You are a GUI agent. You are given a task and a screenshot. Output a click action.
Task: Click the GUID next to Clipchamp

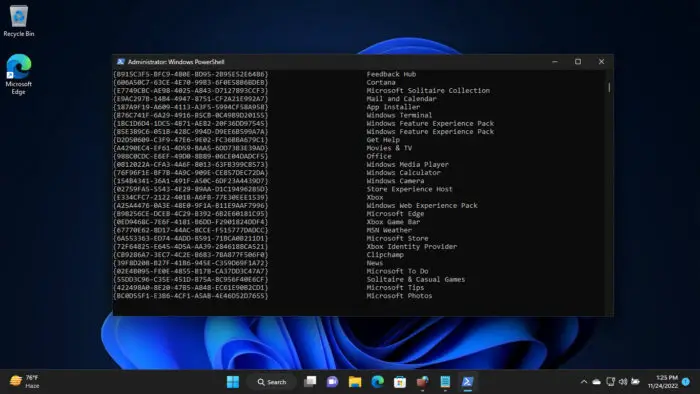[x=191, y=255]
